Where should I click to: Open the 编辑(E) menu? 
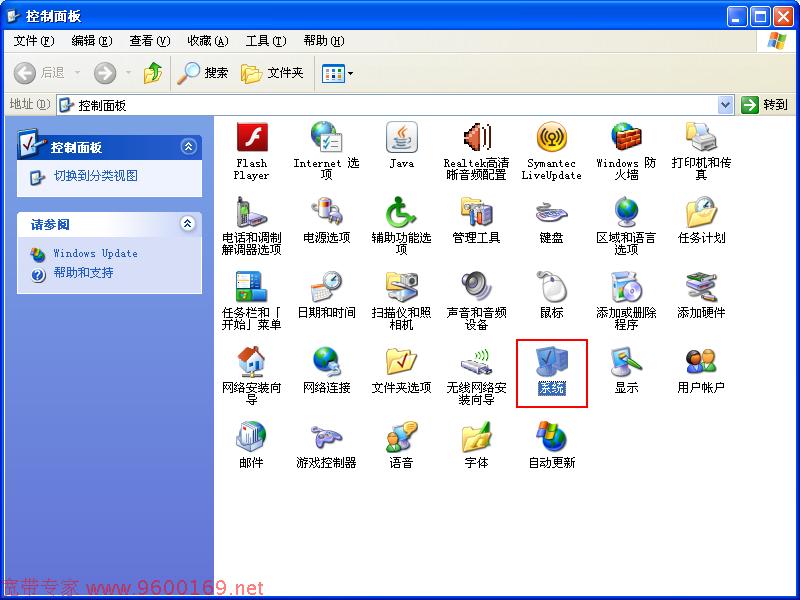coord(92,41)
